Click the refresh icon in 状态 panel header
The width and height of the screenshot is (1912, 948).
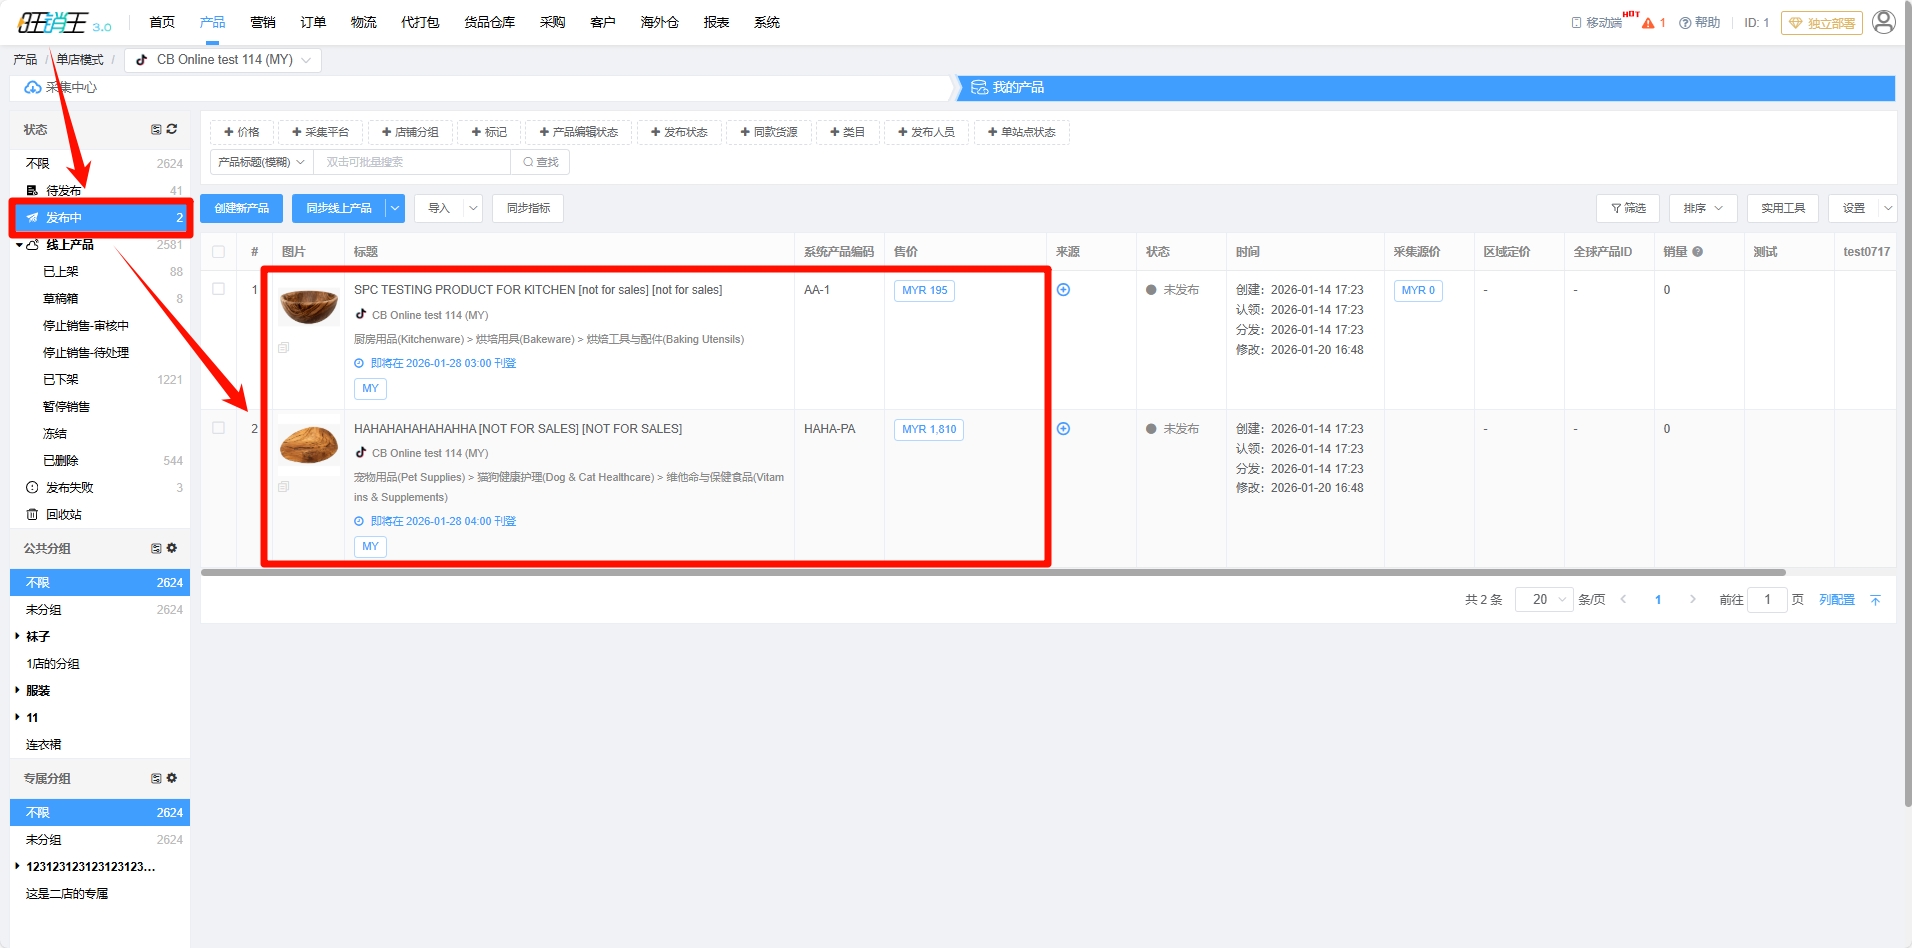[x=172, y=129]
